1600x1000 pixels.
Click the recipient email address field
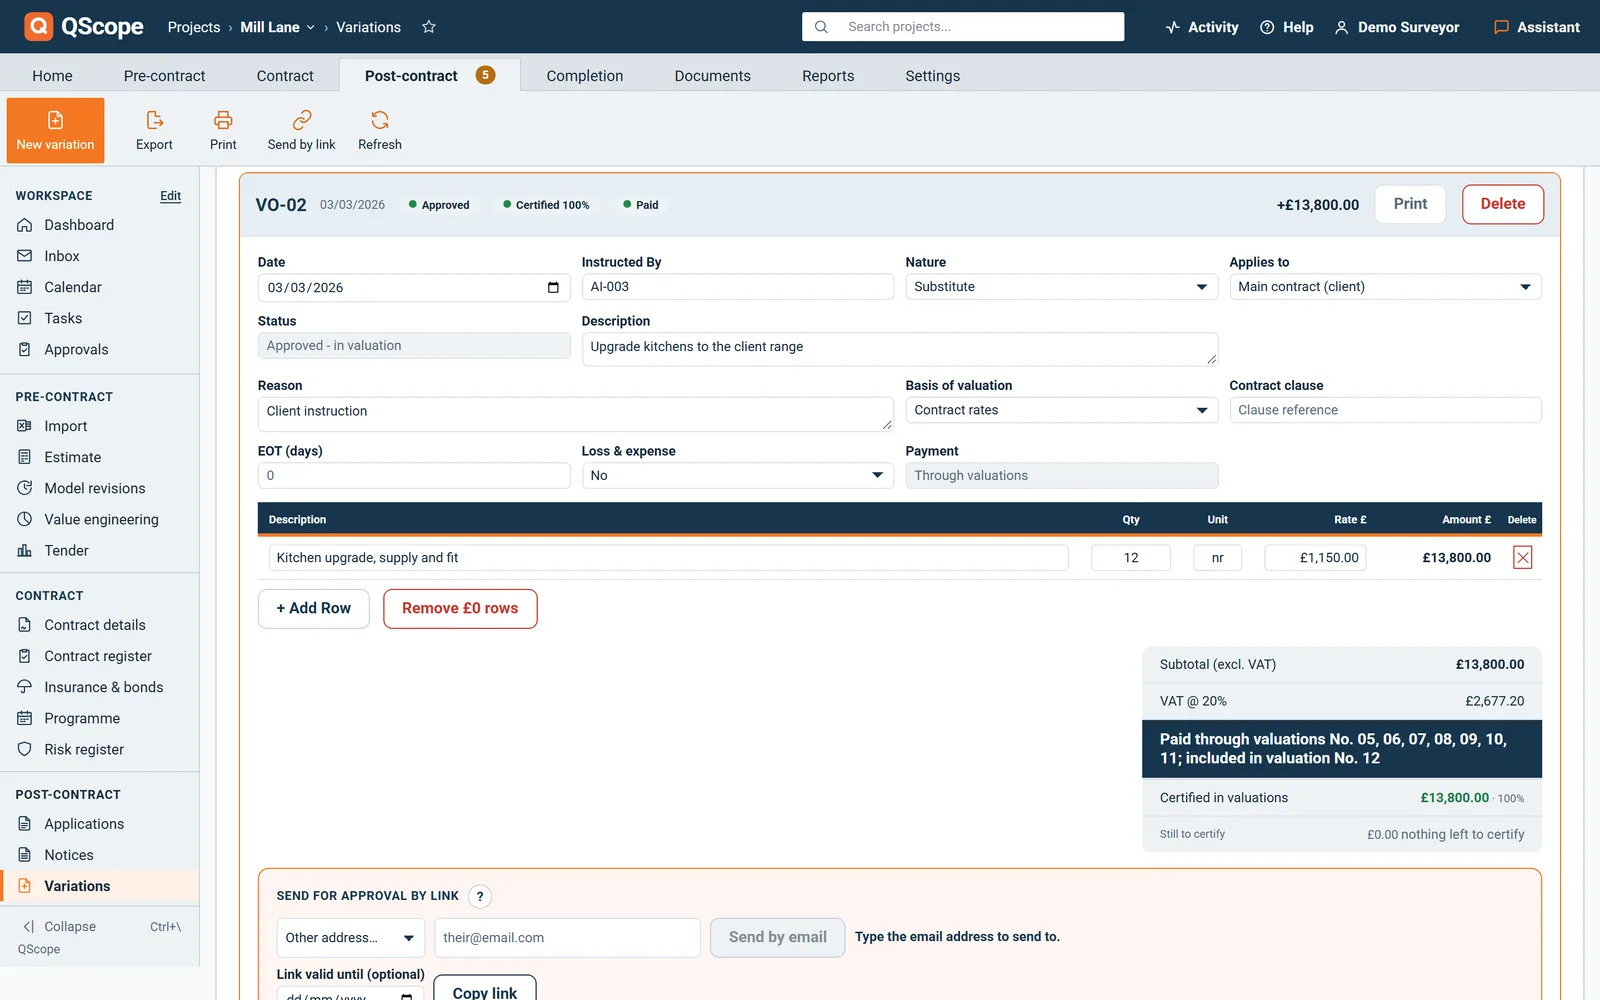coord(567,938)
